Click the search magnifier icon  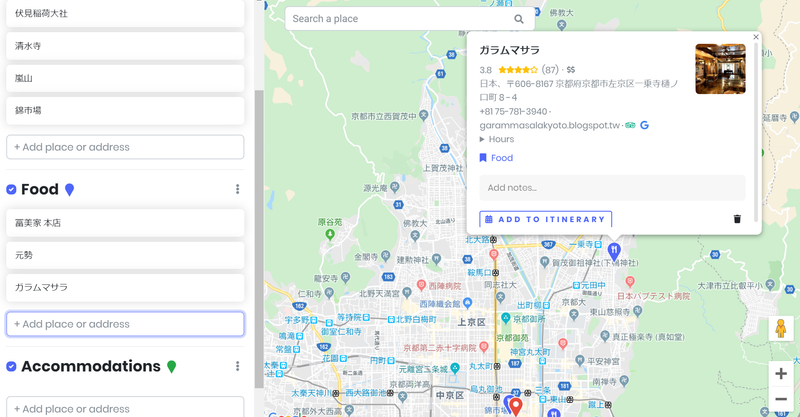point(518,19)
